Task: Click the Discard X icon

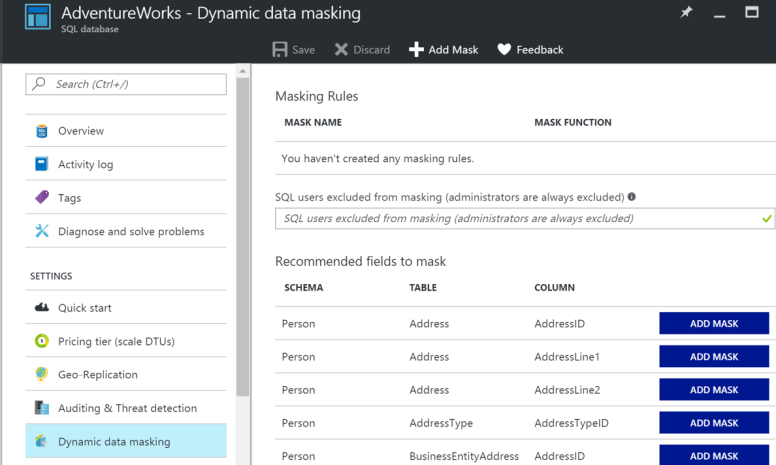Action: (341, 49)
